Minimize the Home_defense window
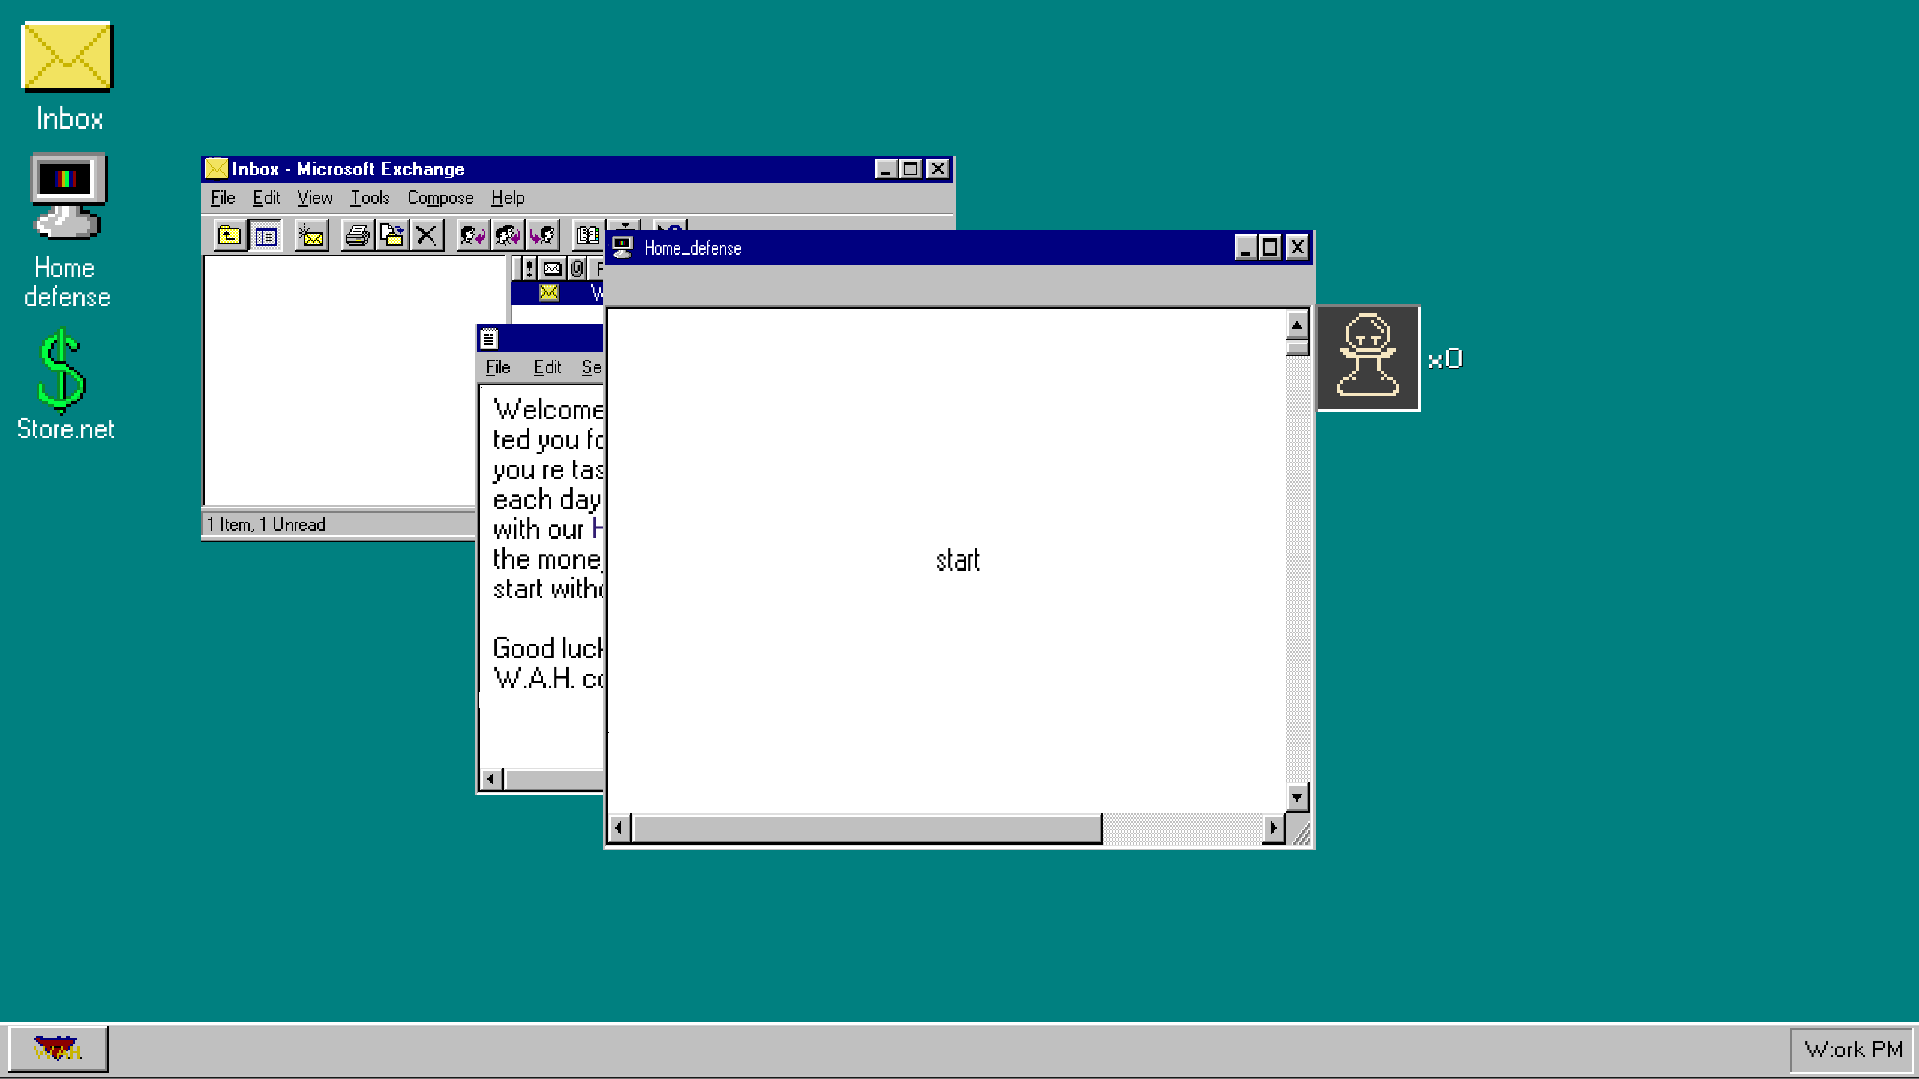The width and height of the screenshot is (1919, 1079). [1245, 247]
